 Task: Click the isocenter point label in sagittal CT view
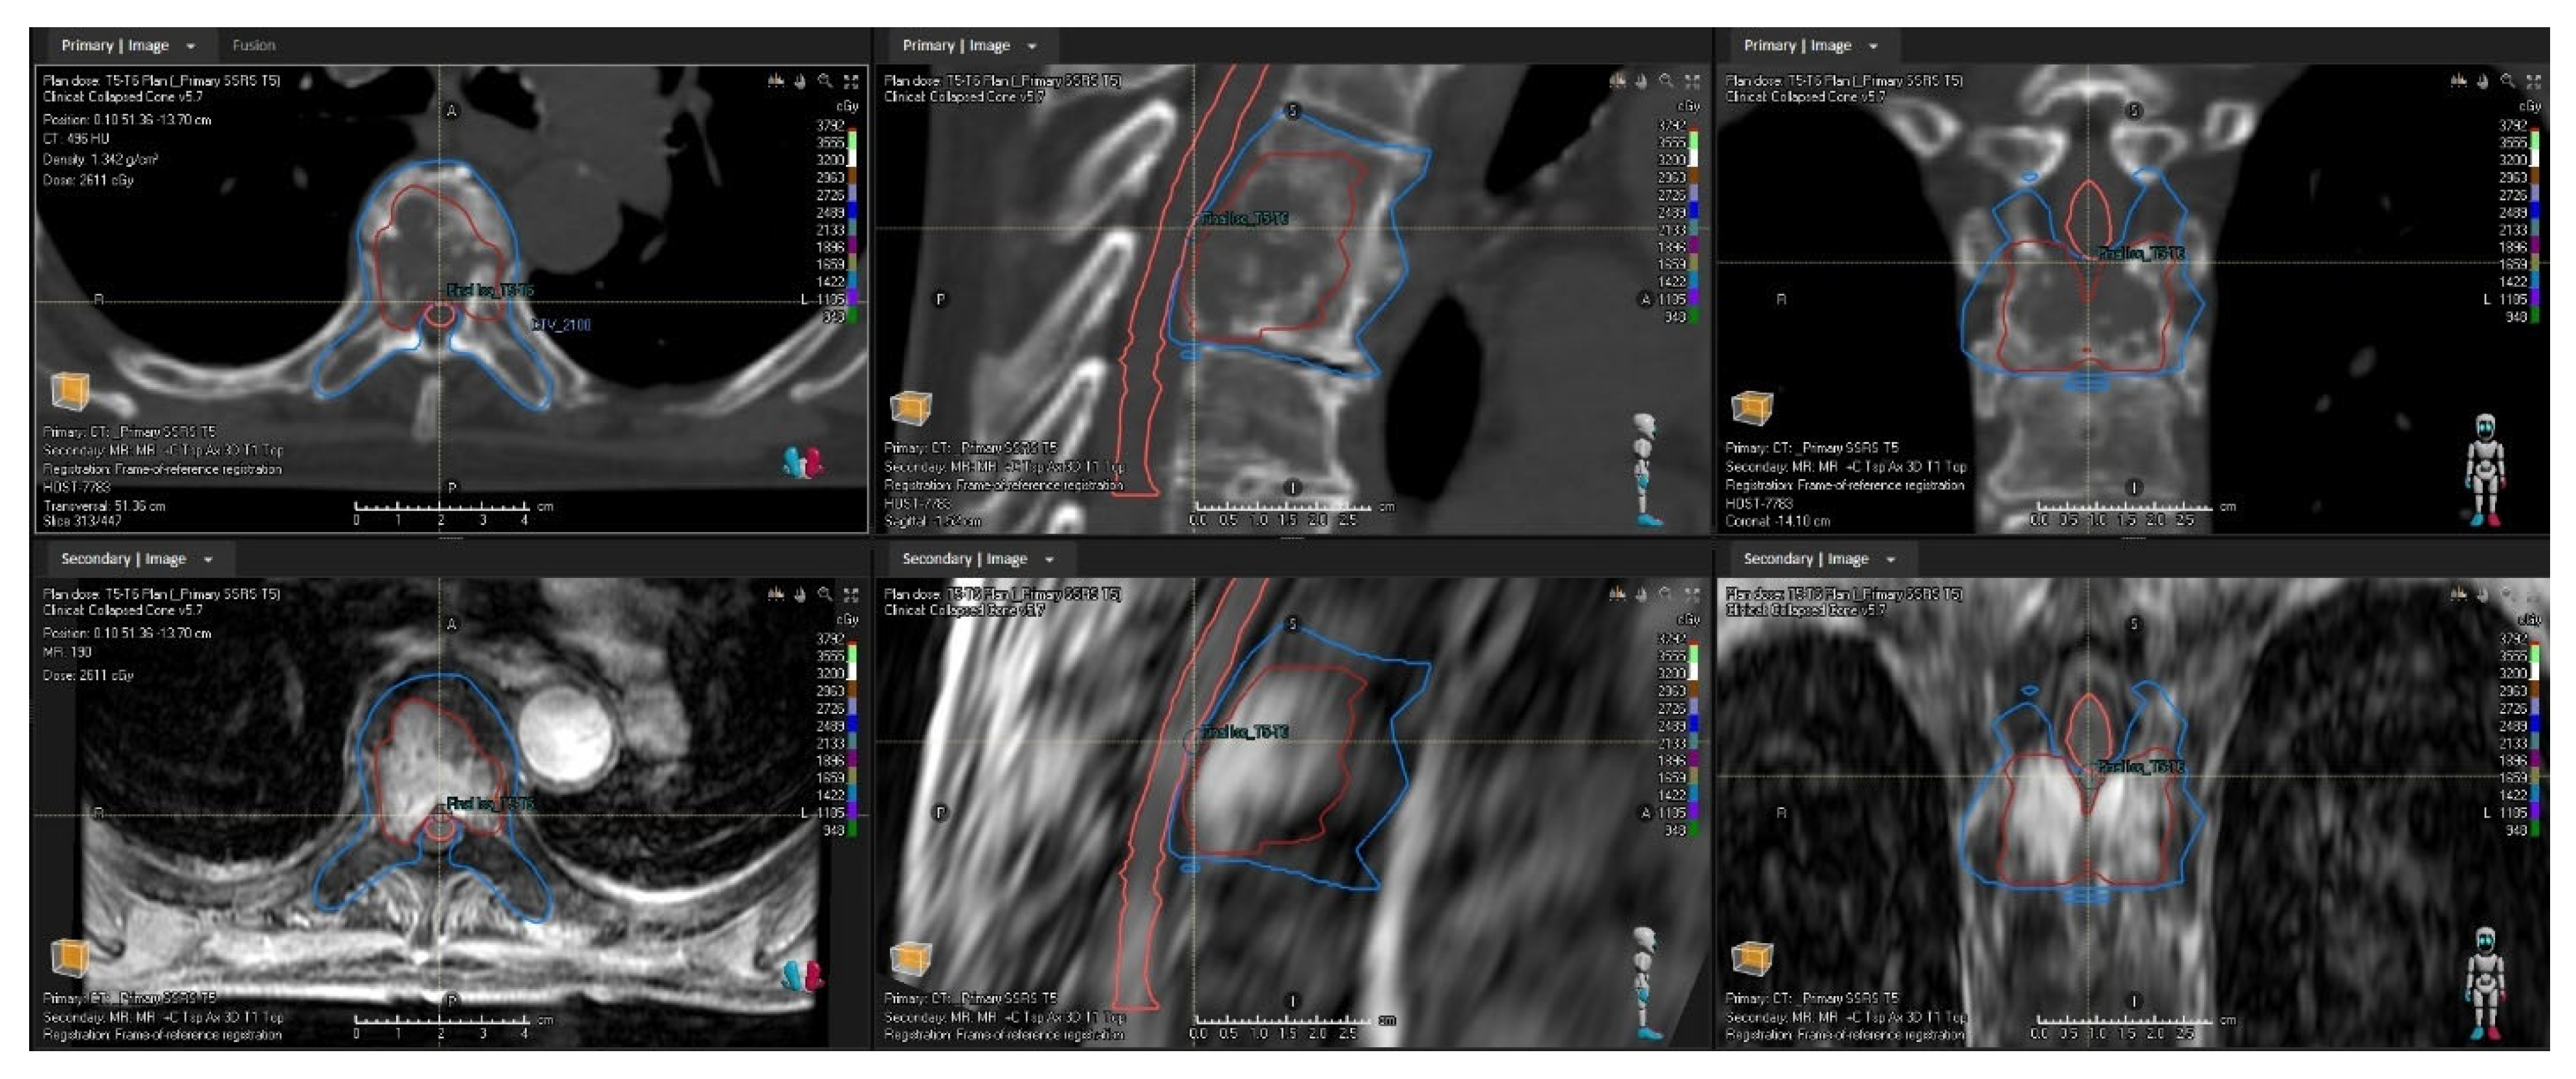[x=1244, y=218]
